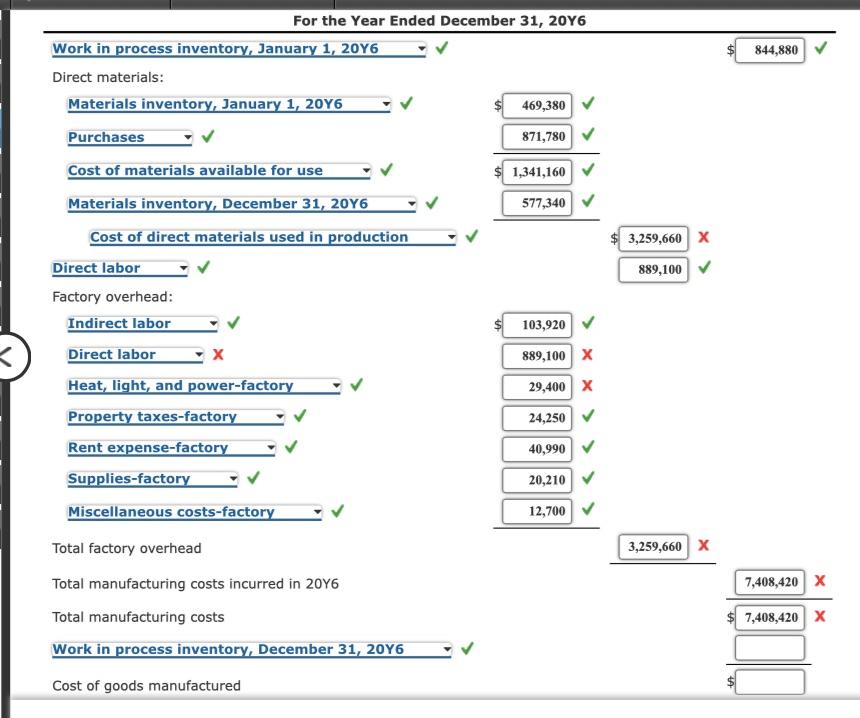Click the 'Cost of goods manufactured' label
Image resolution: width=860 pixels, height=718 pixels.
[146, 686]
